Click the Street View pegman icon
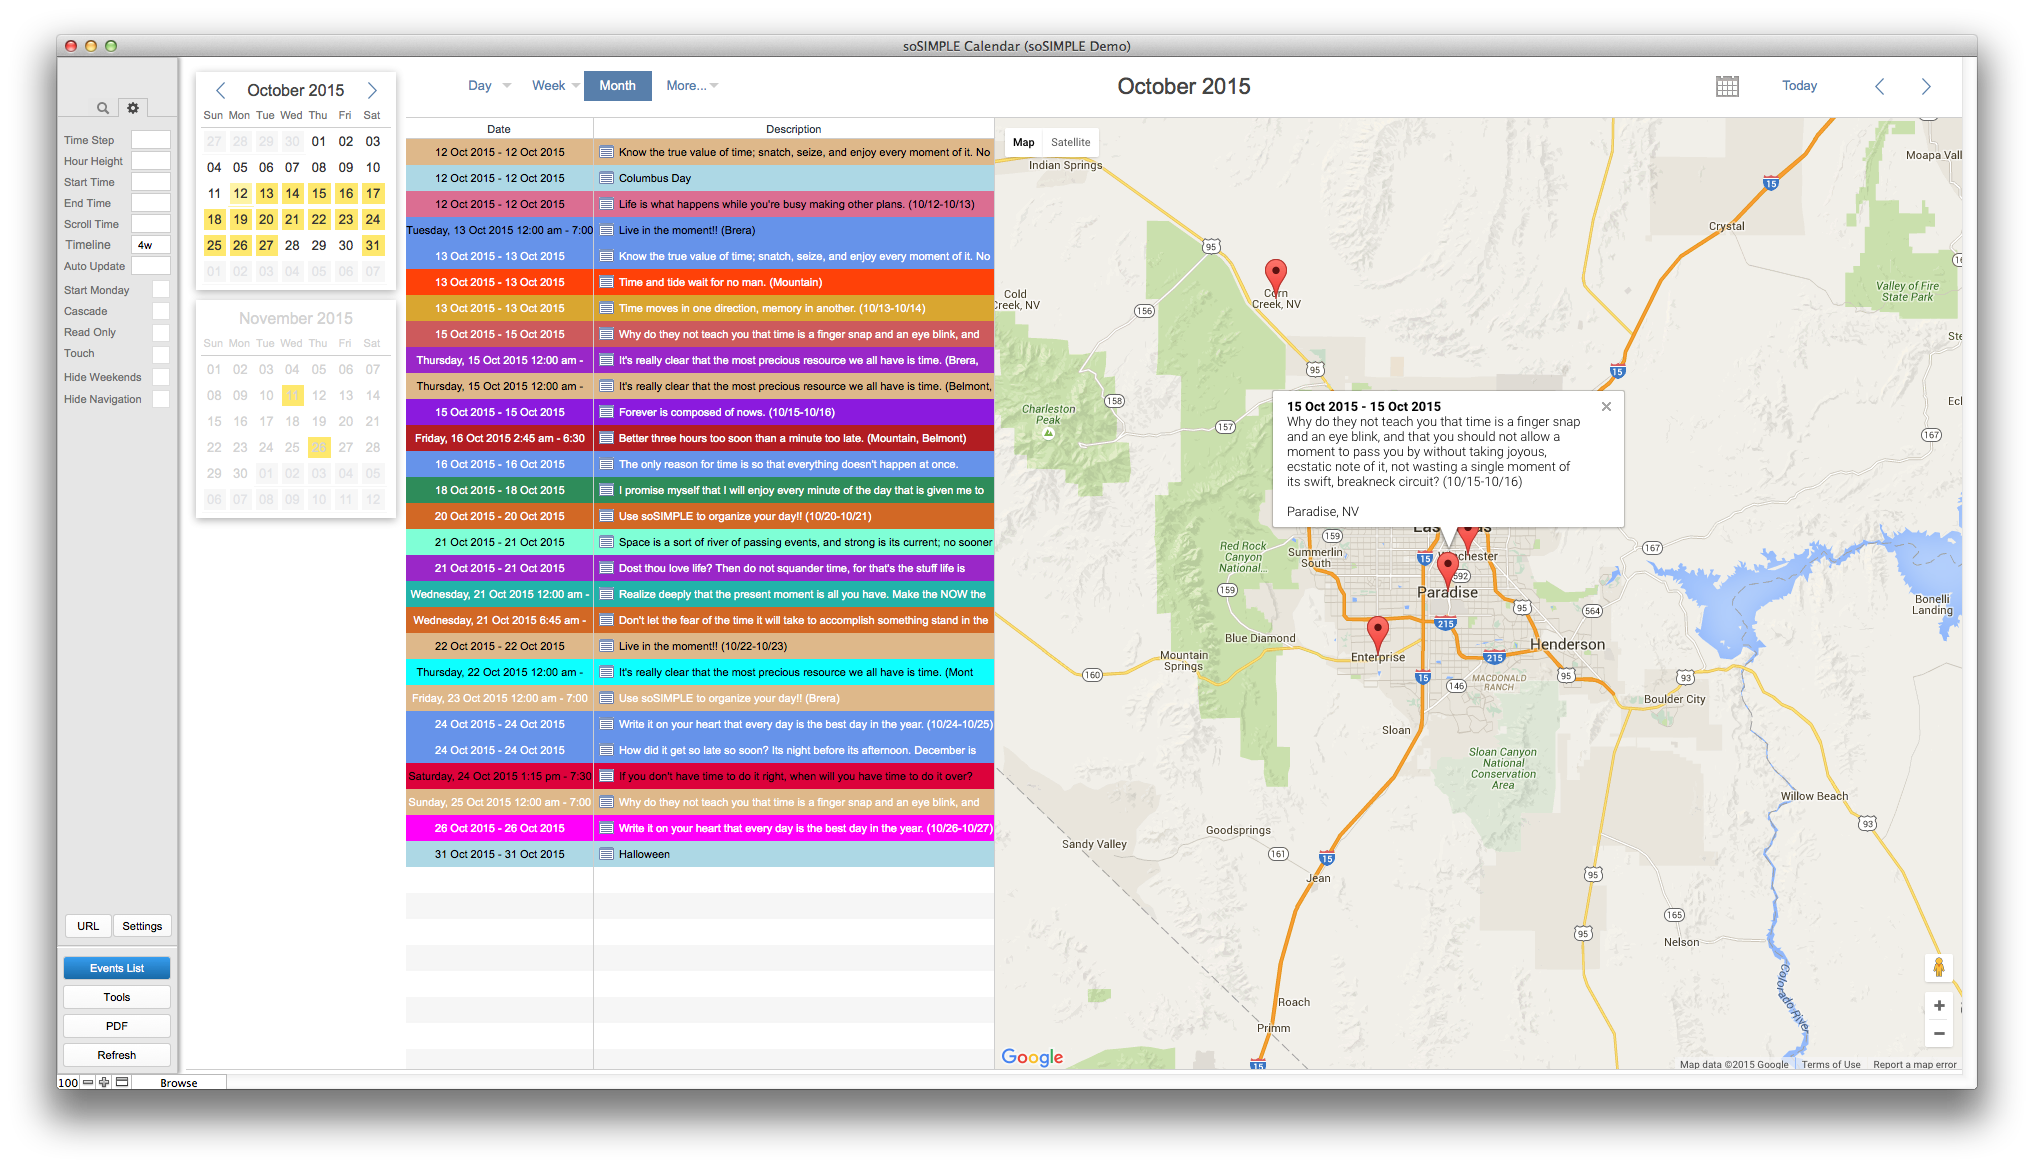 1939,967
